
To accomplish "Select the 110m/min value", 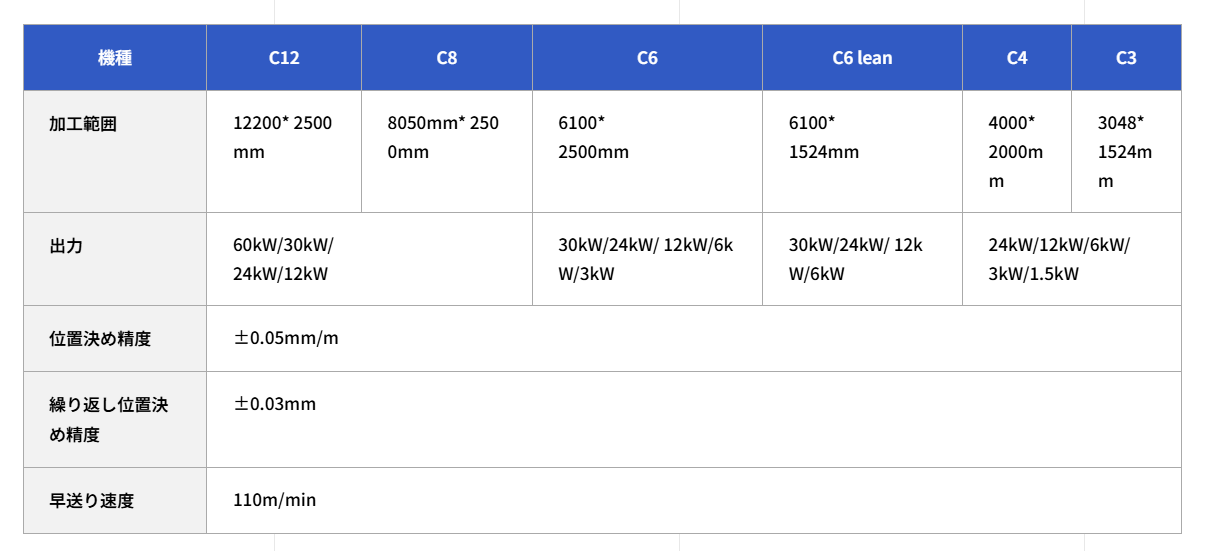I will [275, 500].
